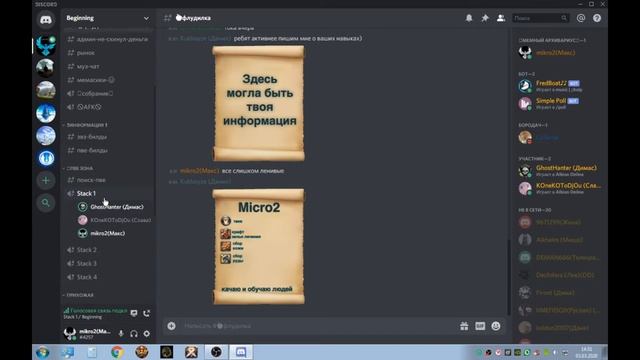This screenshot has height=360, width=640.
Task: Click own user avatar in bottom panel
Action: click(70, 333)
